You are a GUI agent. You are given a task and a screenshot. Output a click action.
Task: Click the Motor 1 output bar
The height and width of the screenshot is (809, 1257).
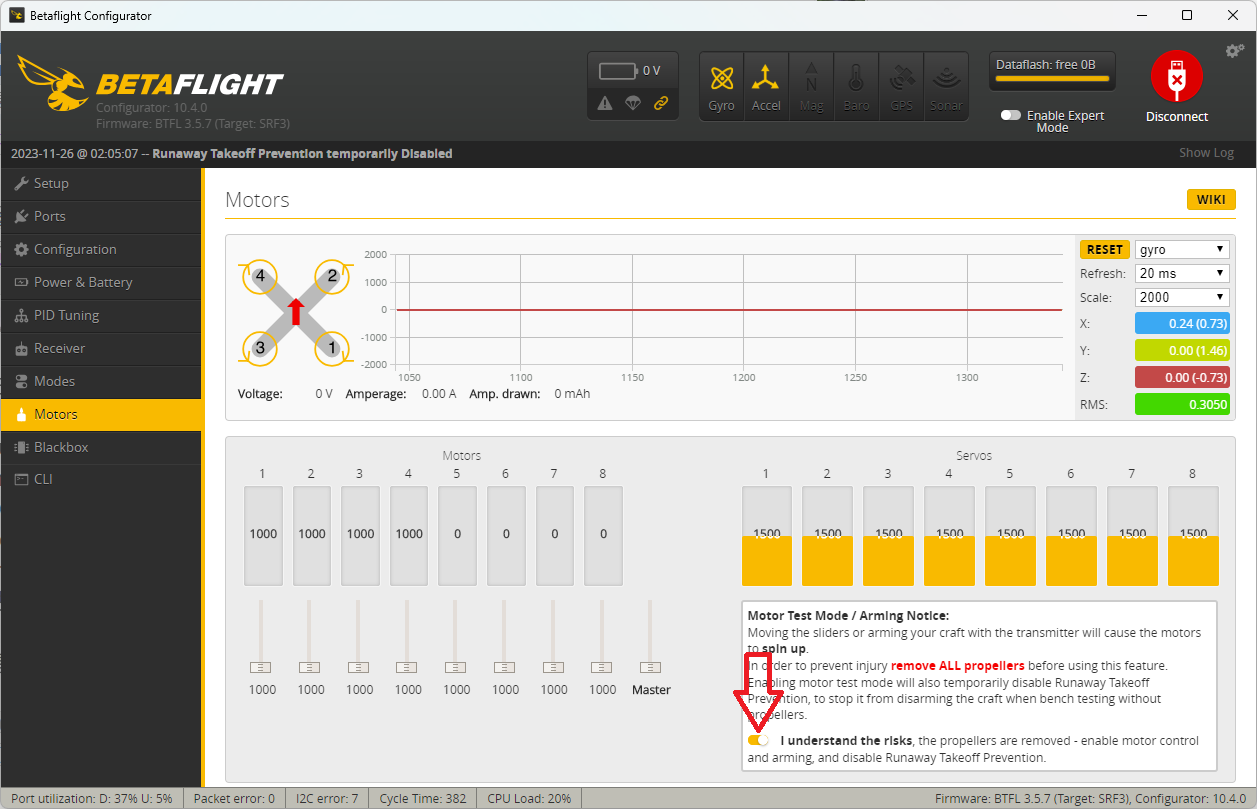[263, 536]
